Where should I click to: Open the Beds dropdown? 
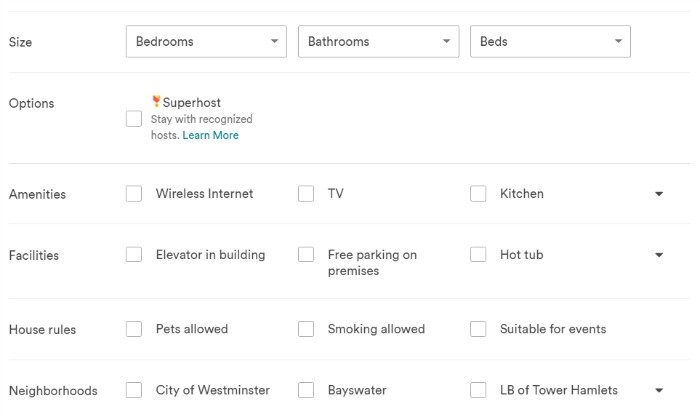pyautogui.click(x=550, y=42)
